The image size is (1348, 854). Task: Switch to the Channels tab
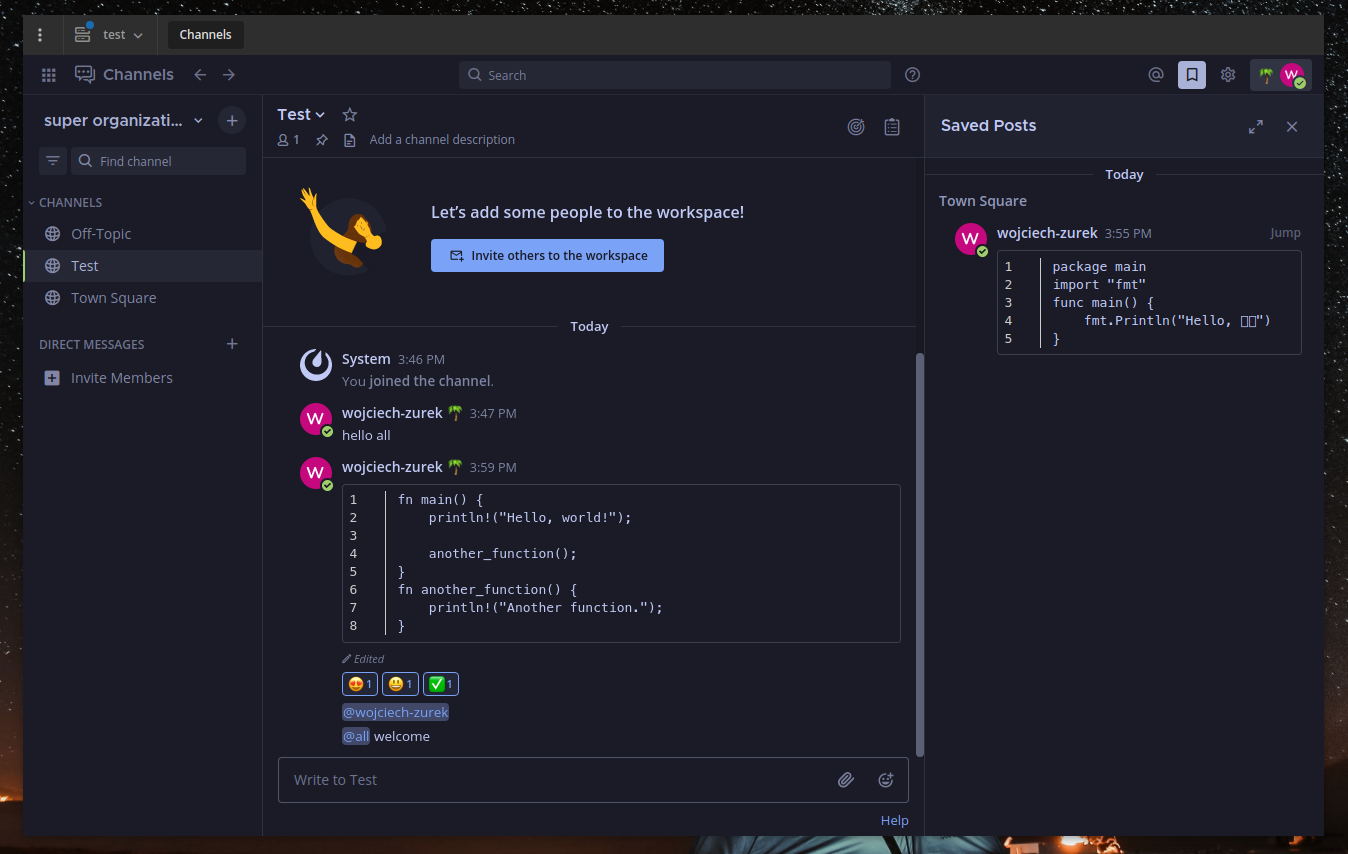[x=205, y=35]
